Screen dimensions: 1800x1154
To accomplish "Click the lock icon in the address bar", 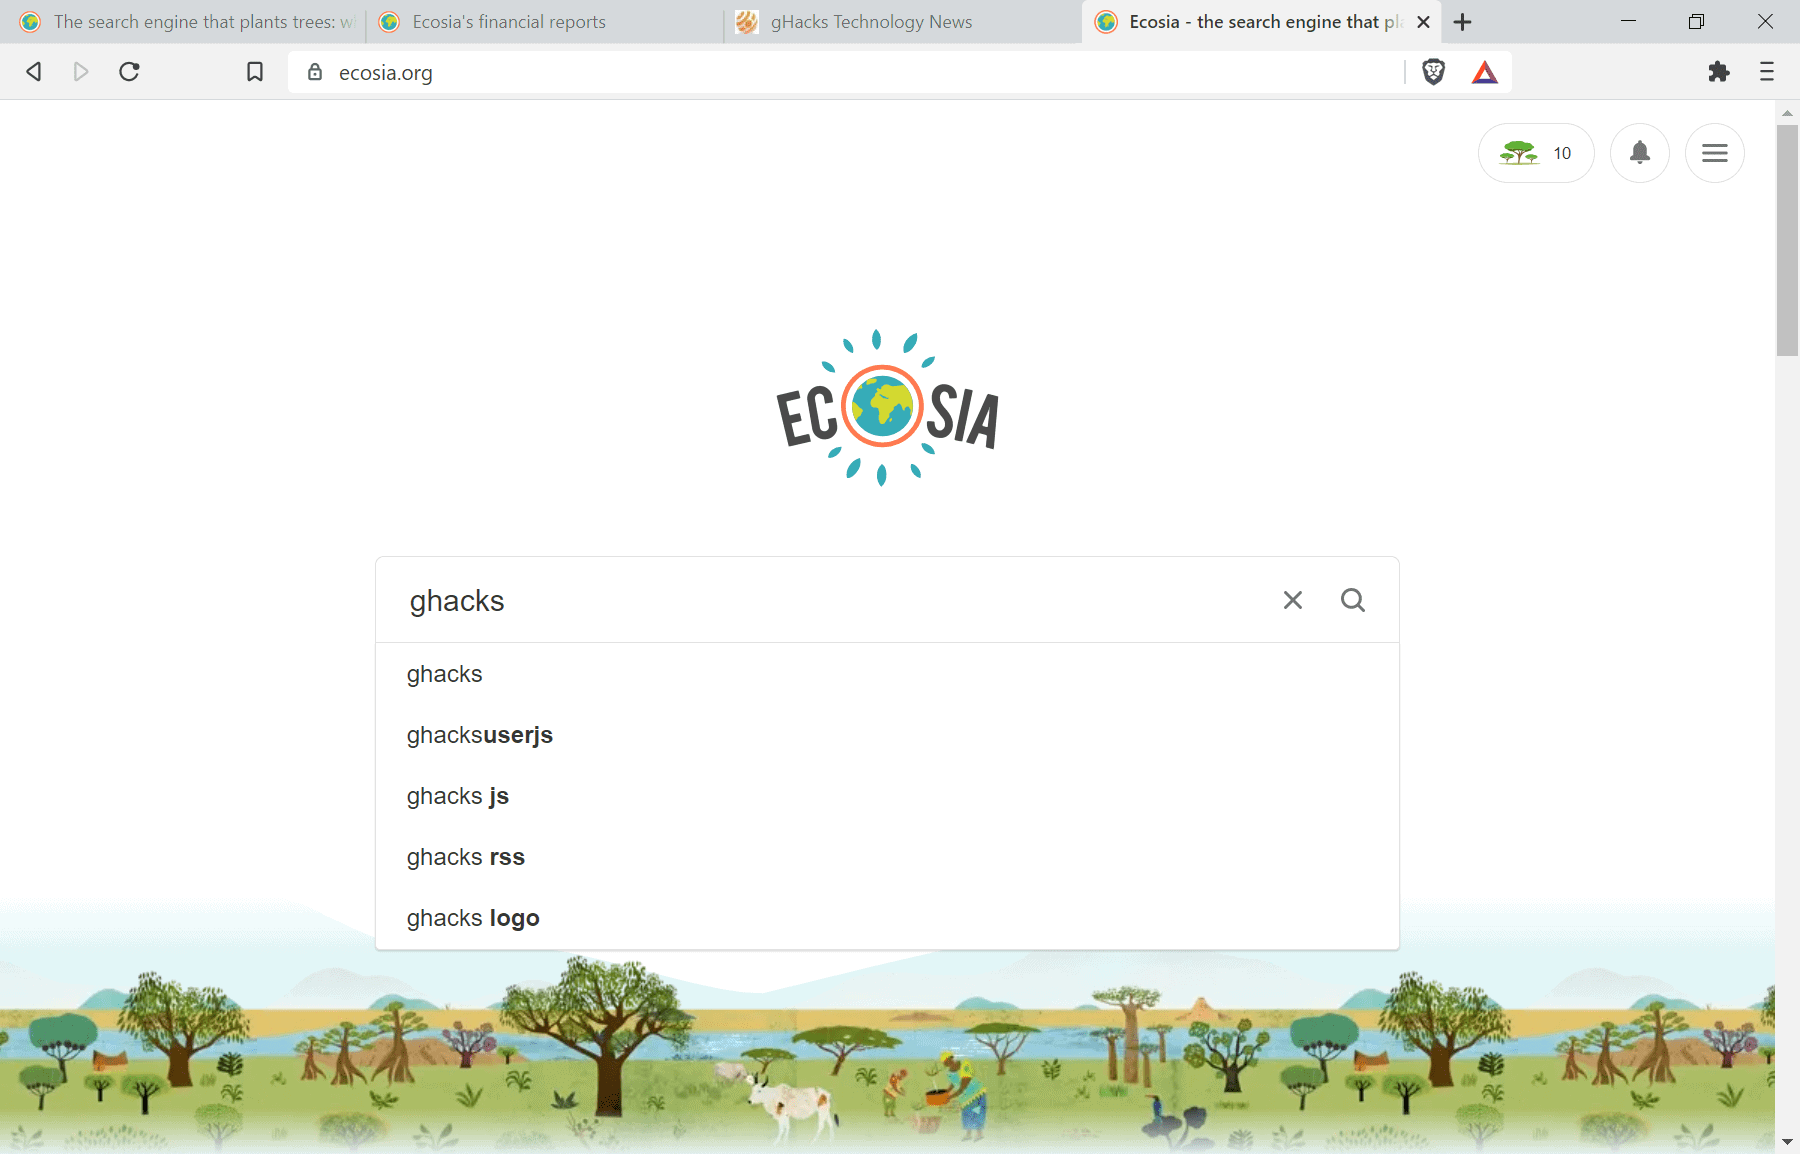I will click(315, 72).
